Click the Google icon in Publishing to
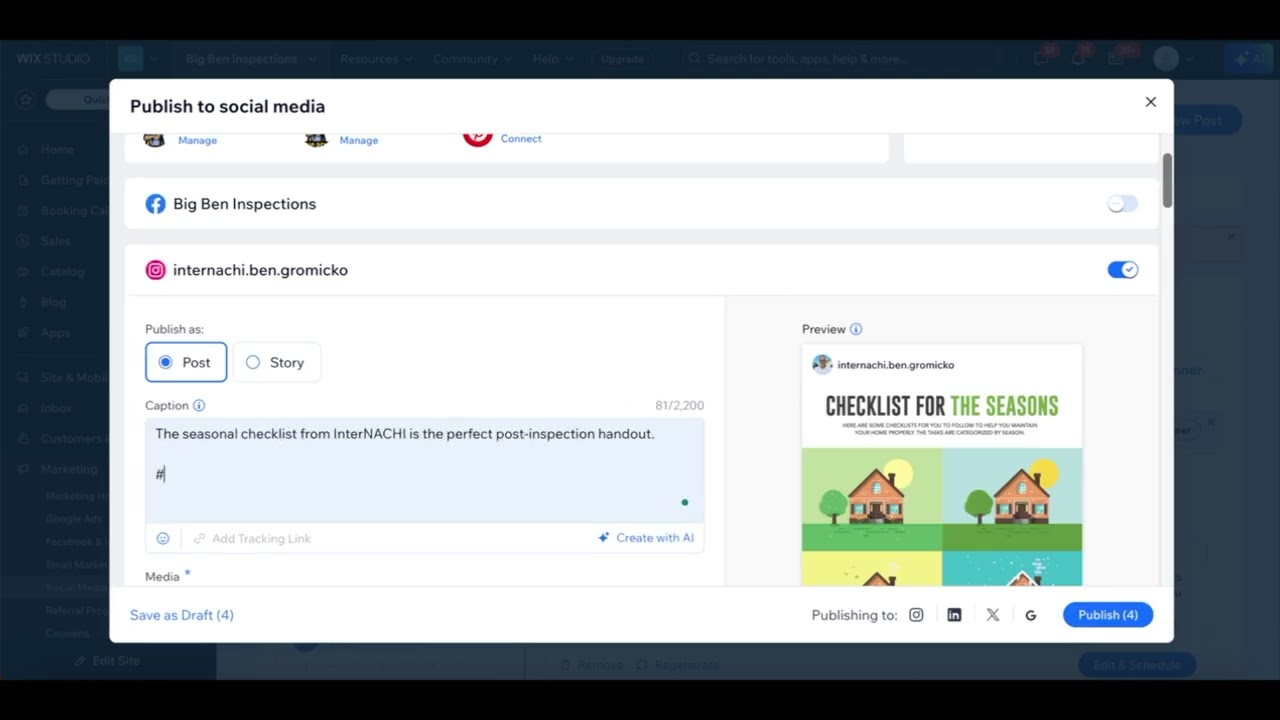 pyautogui.click(x=1031, y=615)
